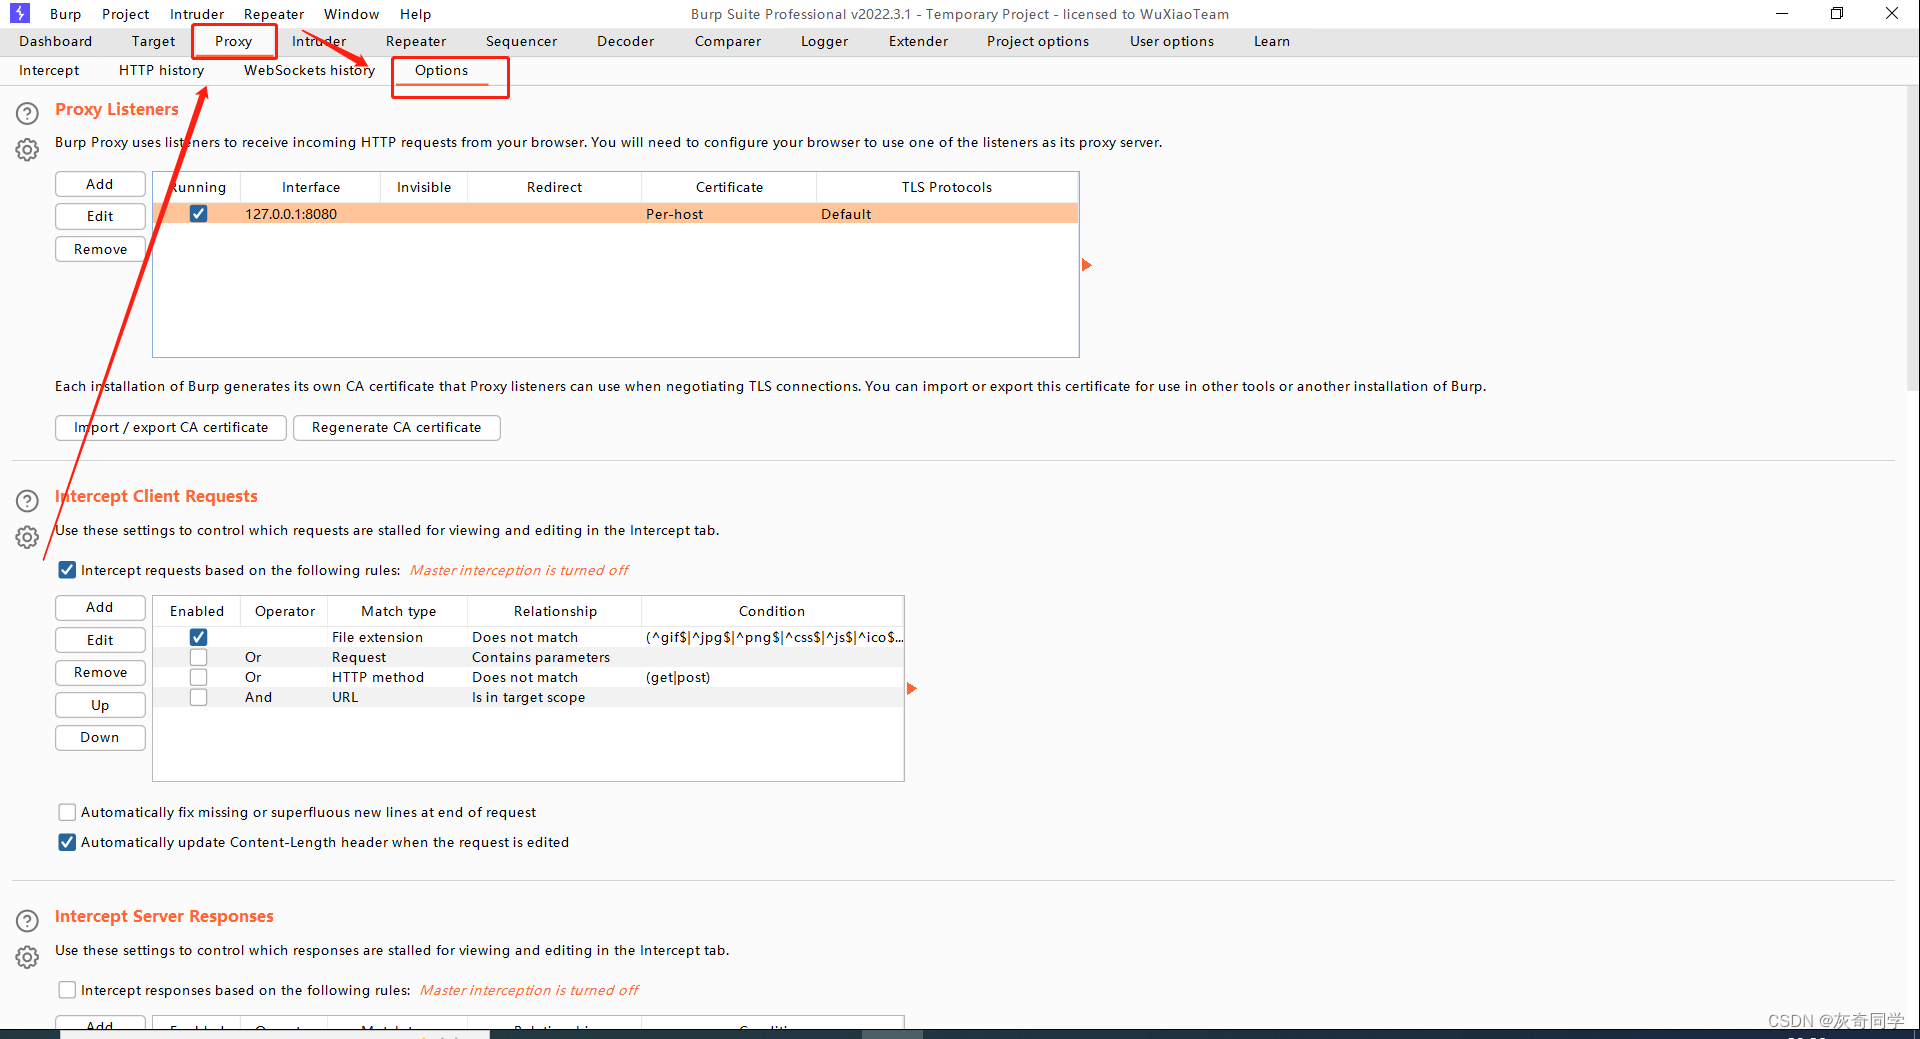Open help for Proxy Listeners section
The height and width of the screenshot is (1039, 1920).
pos(27,113)
